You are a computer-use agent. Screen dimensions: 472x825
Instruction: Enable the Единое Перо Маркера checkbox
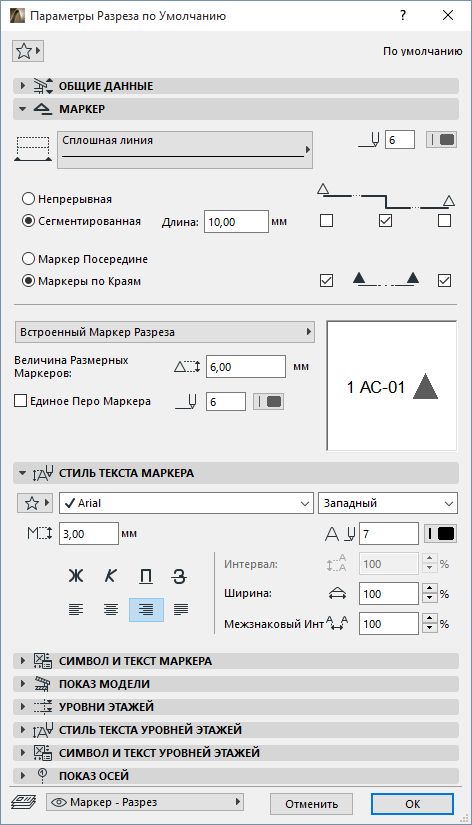(x=21, y=401)
